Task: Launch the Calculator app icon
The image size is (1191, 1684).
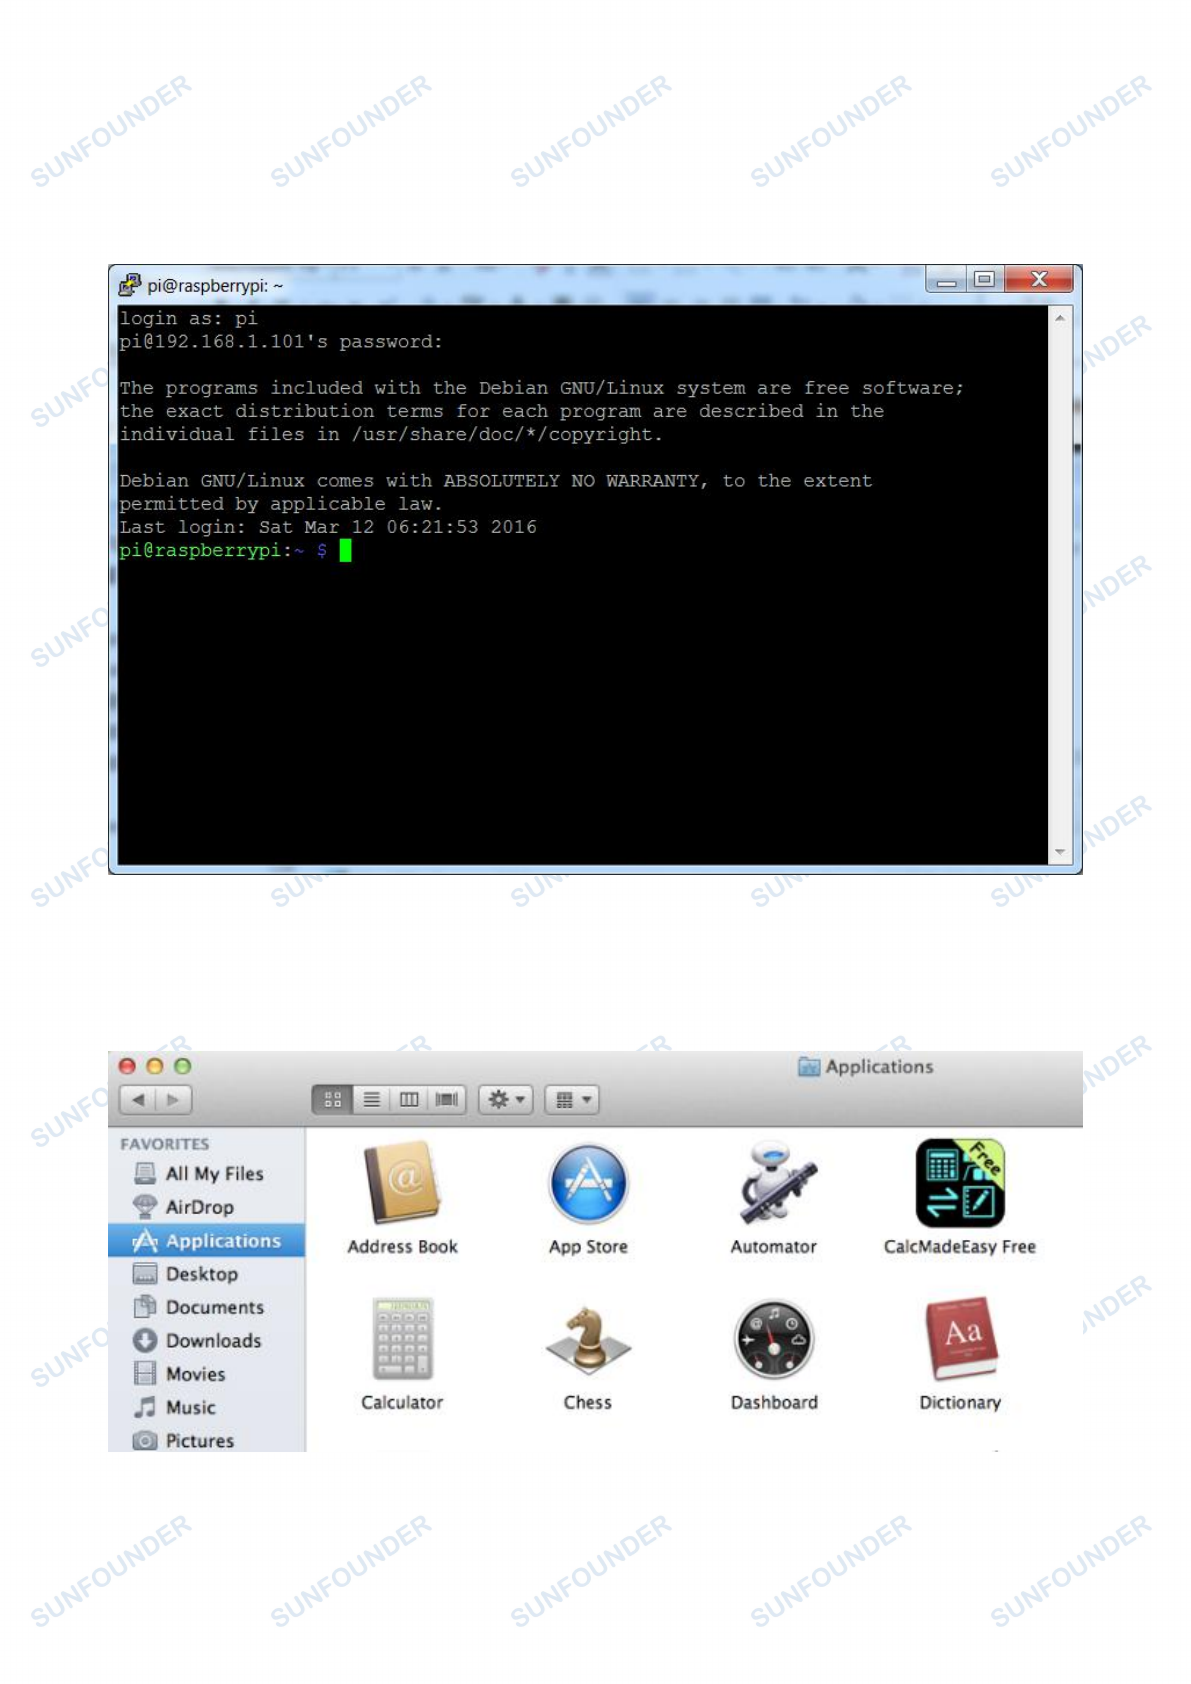Action: 402,1340
